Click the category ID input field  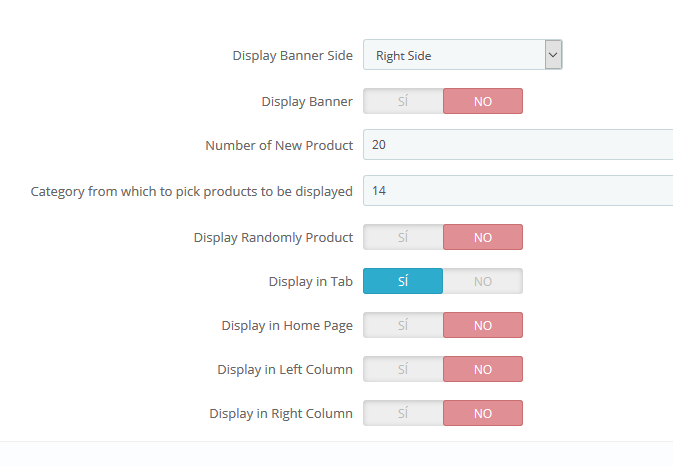click(x=517, y=190)
